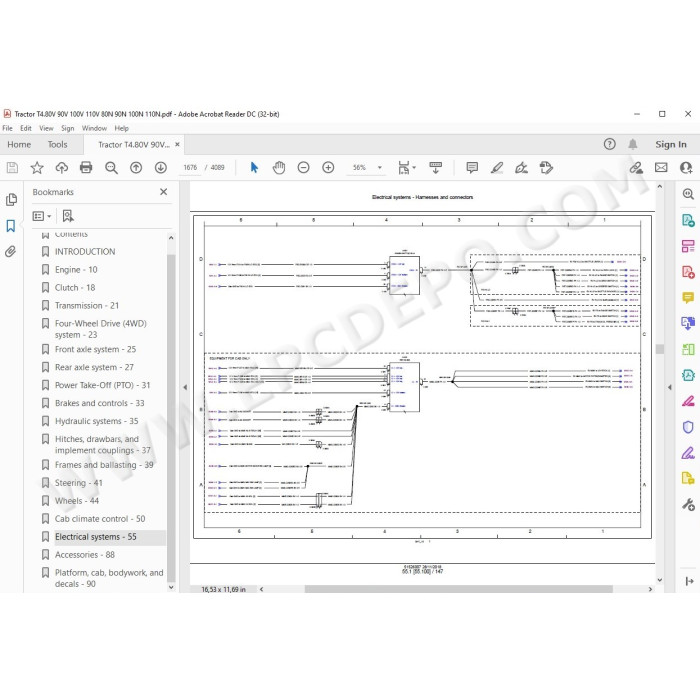Open Help question mark icon
The height and width of the screenshot is (700, 700).
(609, 144)
